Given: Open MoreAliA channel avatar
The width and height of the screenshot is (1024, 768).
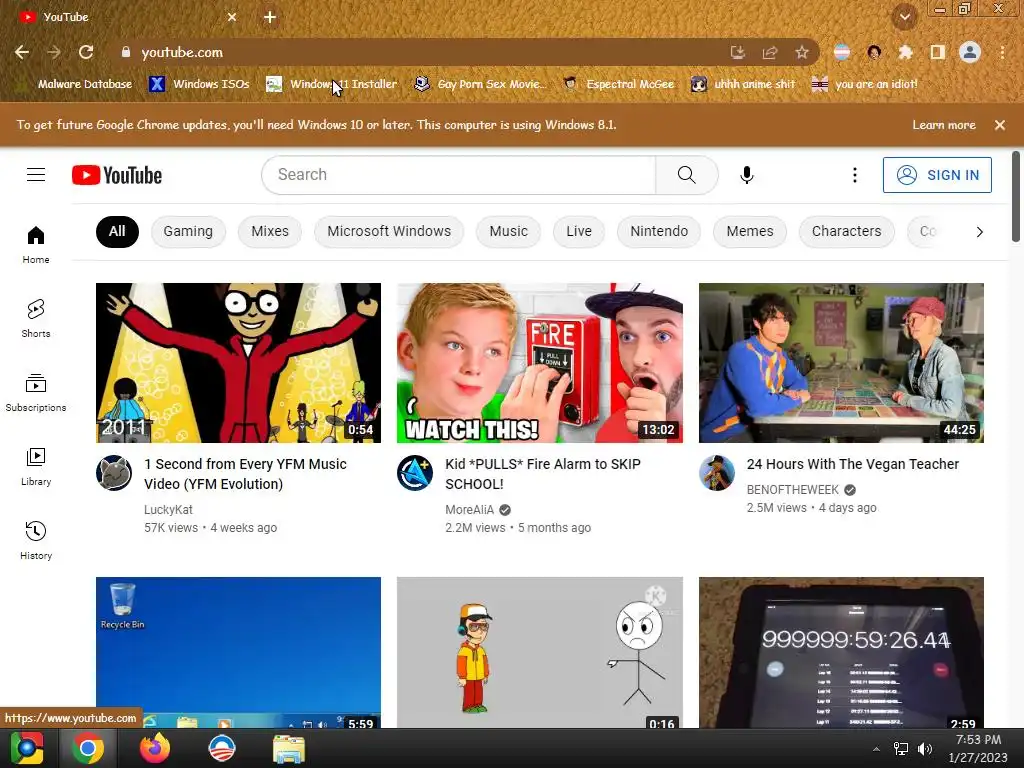Looking at the screenshot, I should (415, 473).
